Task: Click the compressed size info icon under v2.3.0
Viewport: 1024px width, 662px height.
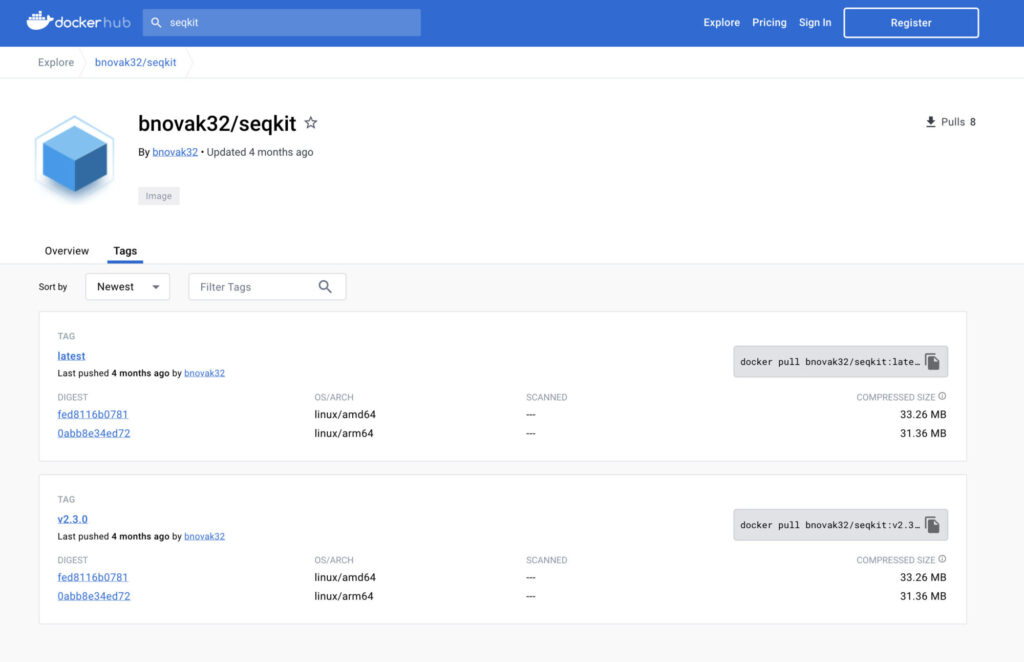Action: point(942,560)
